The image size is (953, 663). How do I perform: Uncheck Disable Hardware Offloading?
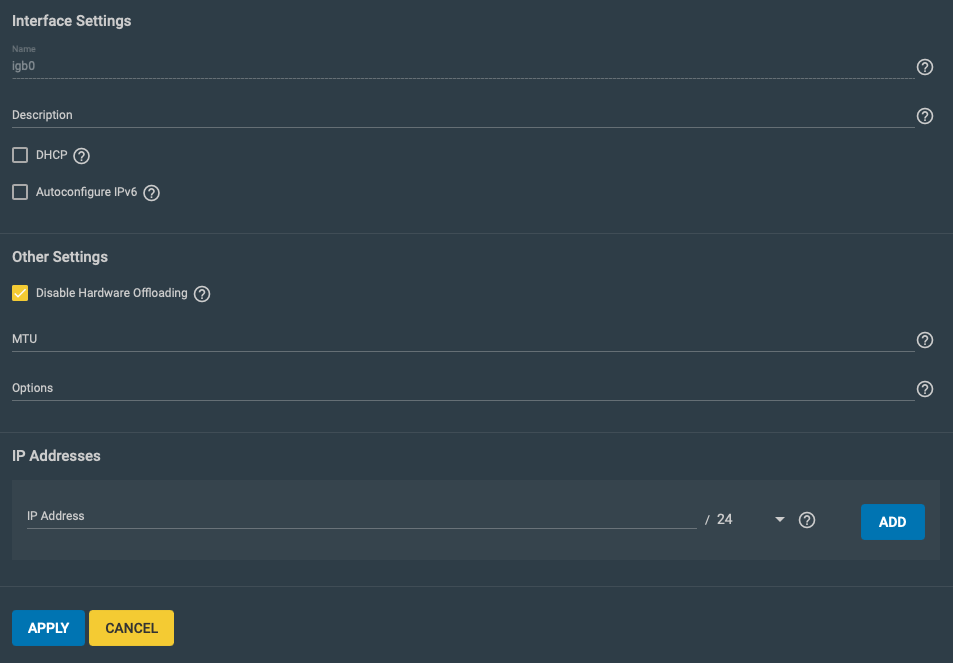click(x=20, y=293)
